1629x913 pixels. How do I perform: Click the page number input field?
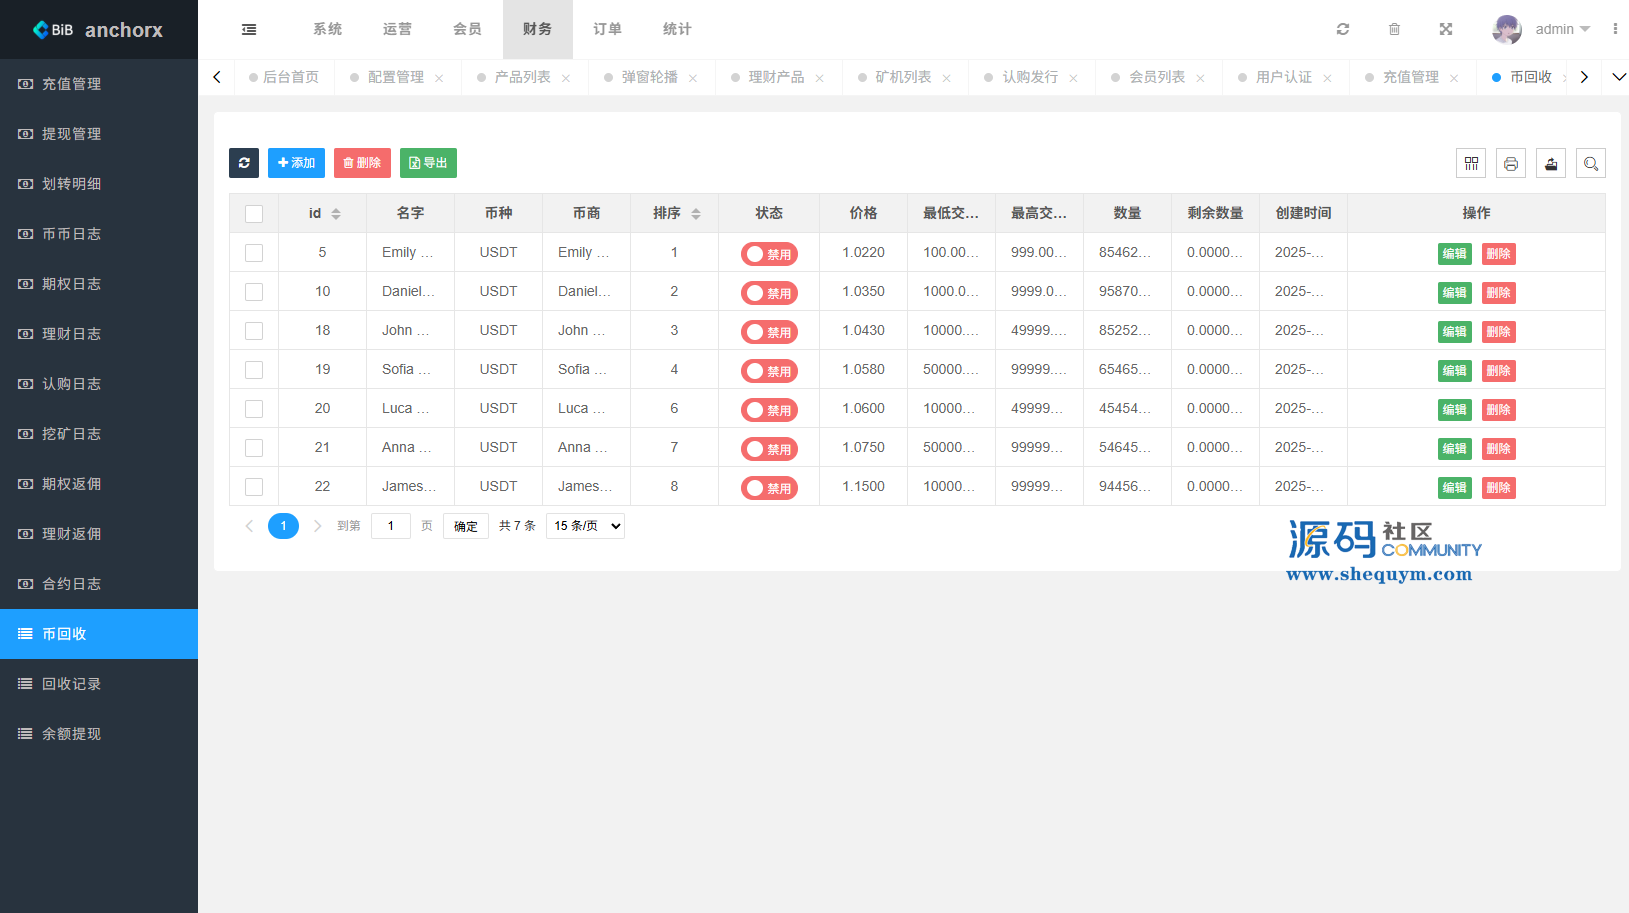[x=391, y=526]
